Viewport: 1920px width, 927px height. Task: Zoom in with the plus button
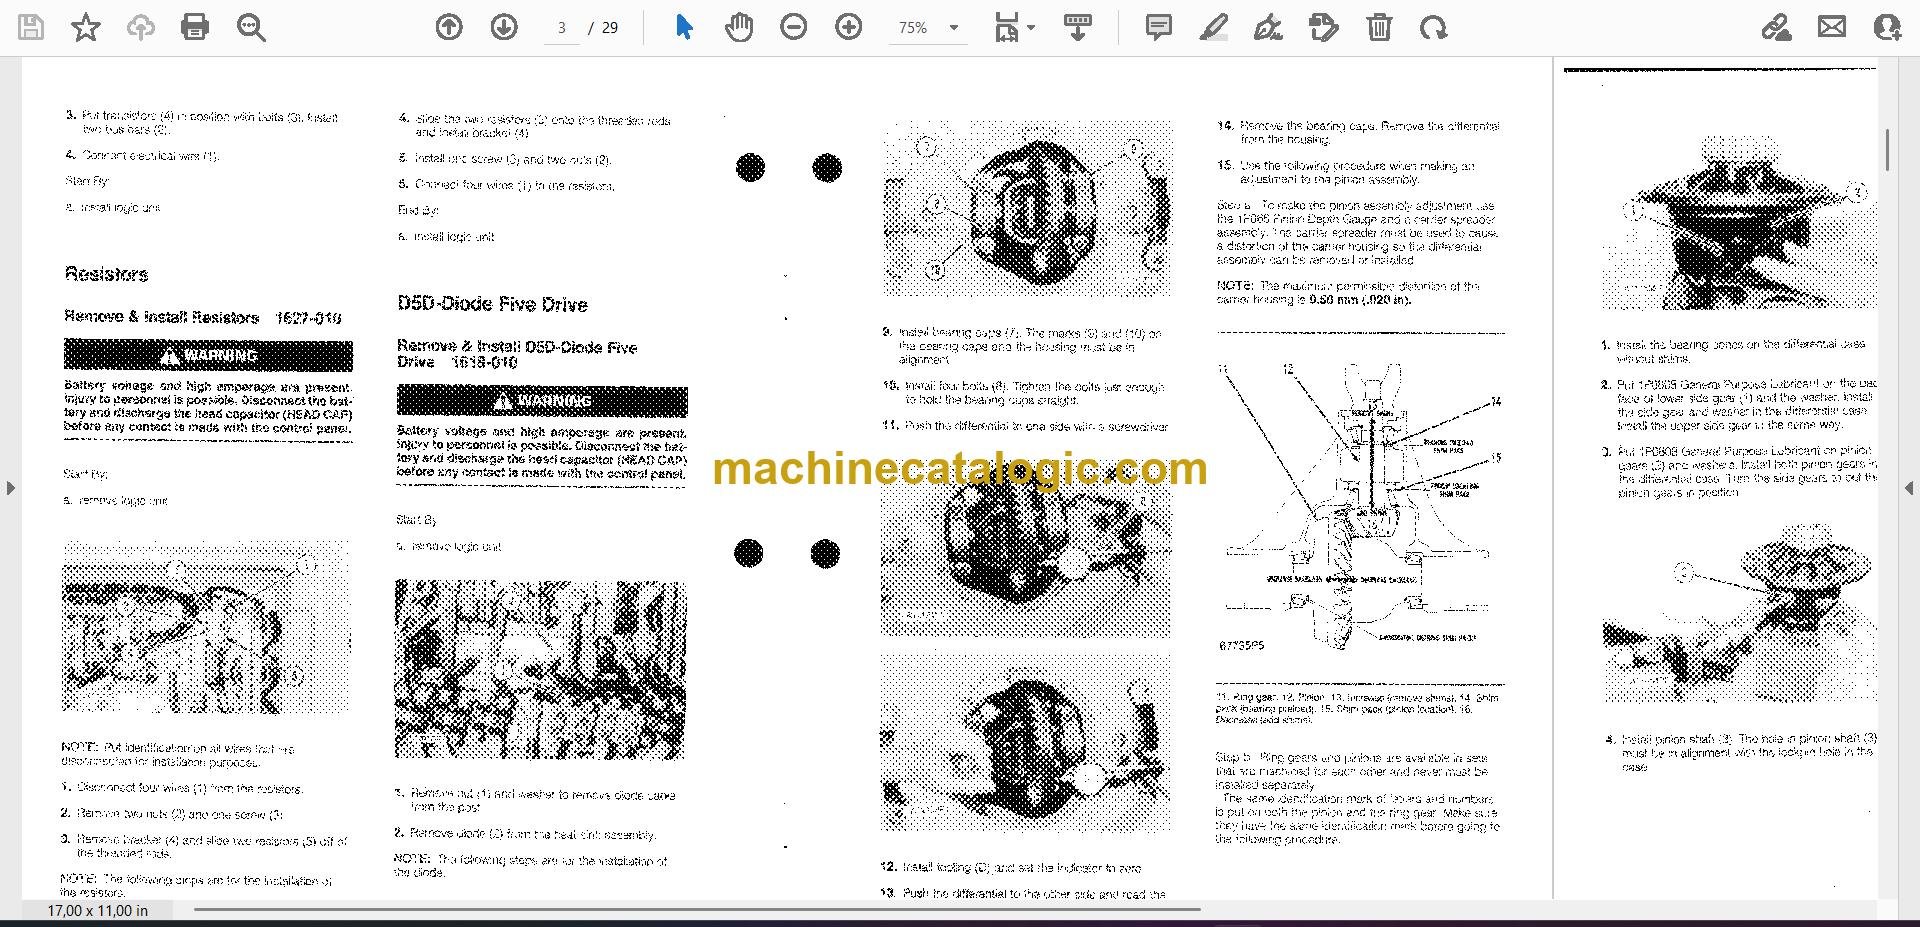[849, 28]
